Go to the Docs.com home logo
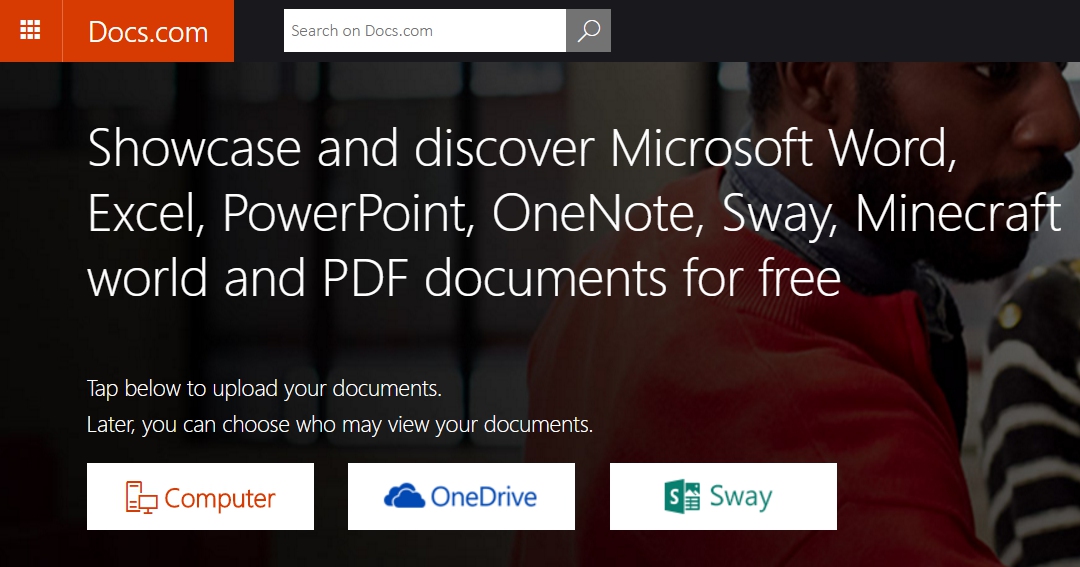This screenshot has height=567, width=1080. pos(148,32)
